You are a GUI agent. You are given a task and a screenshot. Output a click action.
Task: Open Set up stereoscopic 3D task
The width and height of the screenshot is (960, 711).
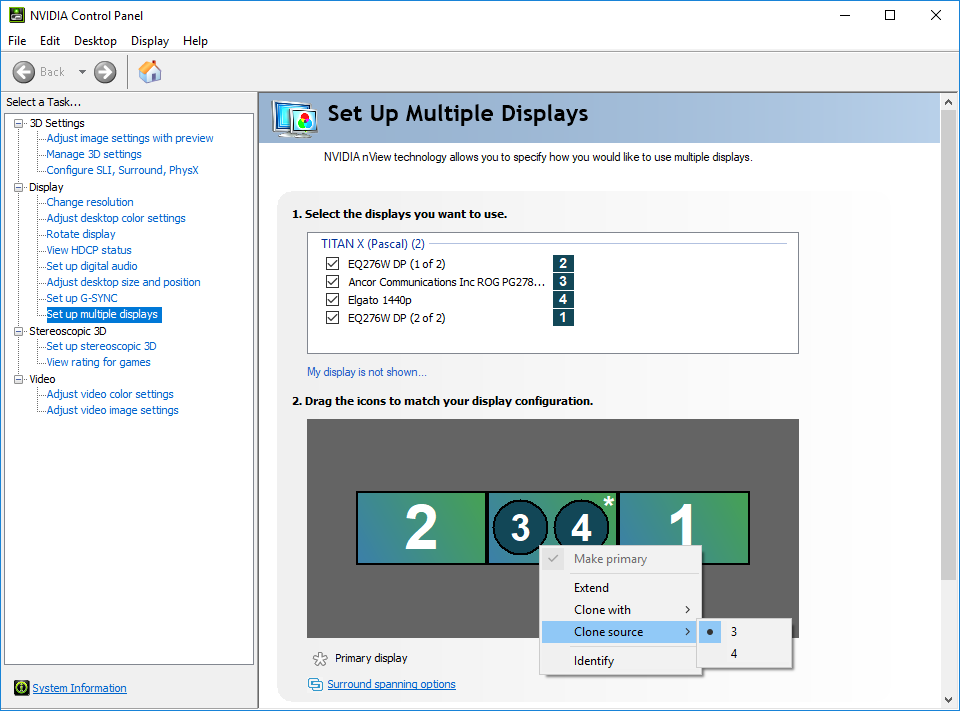click(102, 346)
